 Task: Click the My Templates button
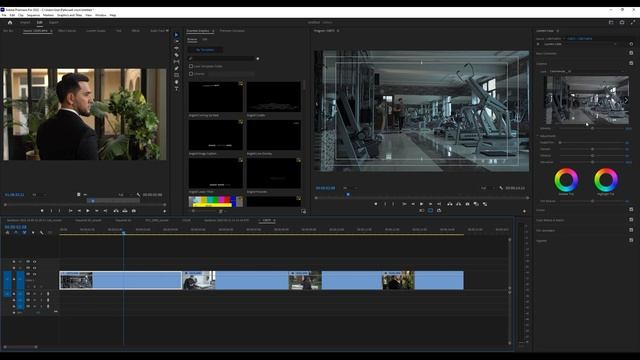205,50
